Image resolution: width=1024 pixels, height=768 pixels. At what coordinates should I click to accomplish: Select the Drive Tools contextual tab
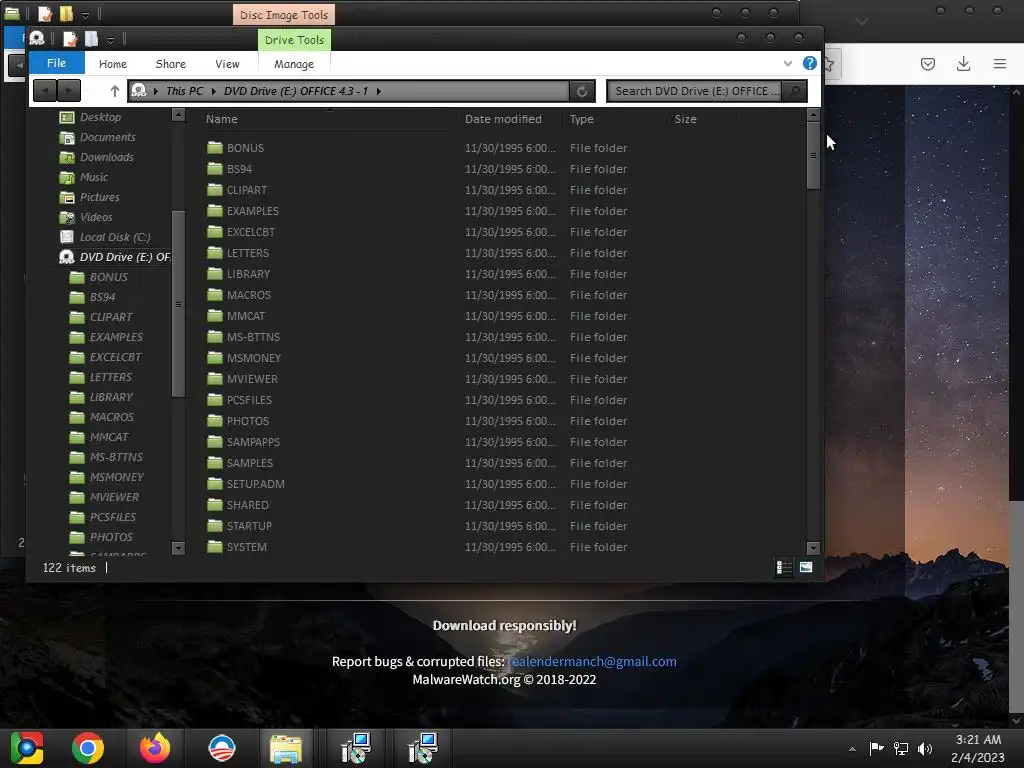[x=295, y=40]
